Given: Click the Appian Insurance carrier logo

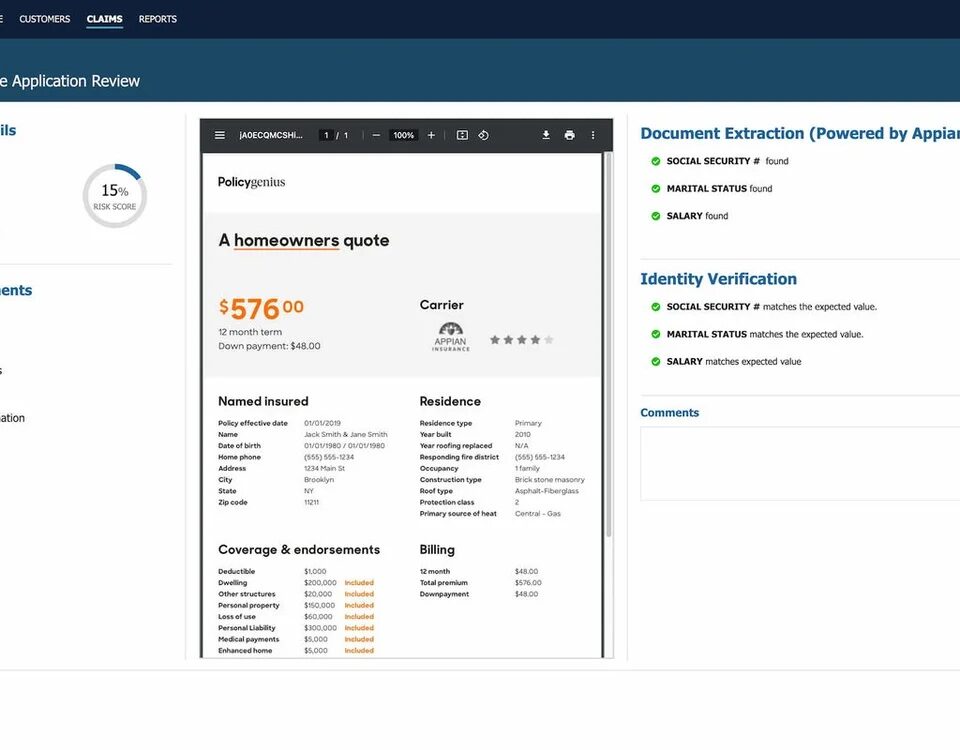Looking at the screenshot, I should 450,337.
